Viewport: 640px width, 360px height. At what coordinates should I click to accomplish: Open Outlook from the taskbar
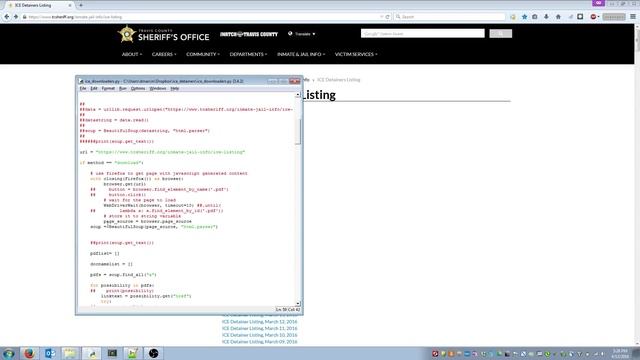point(50,353)
